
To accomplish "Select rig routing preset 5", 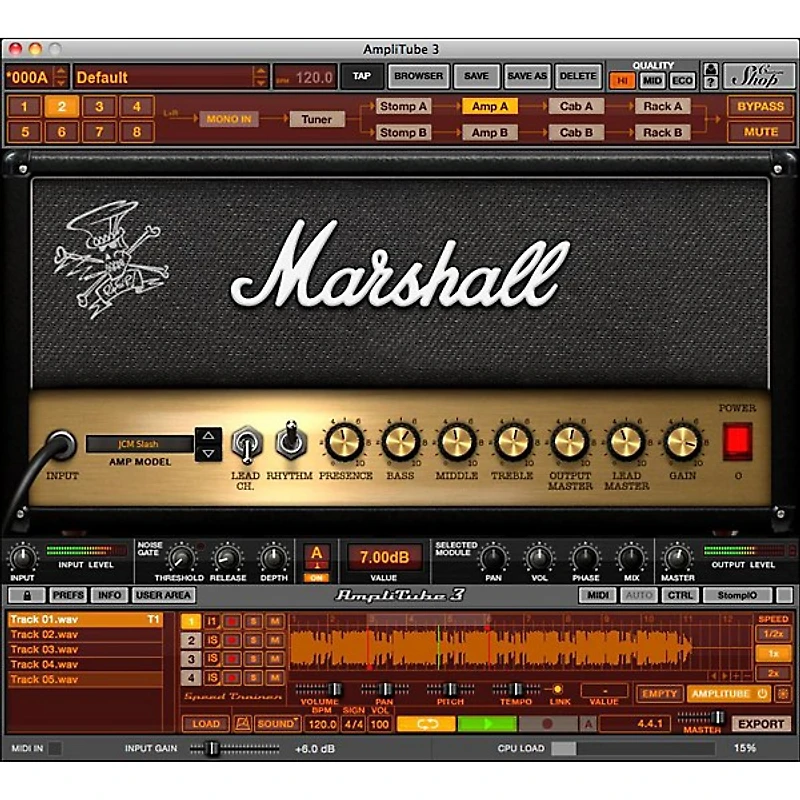I will tap(24, 132).
